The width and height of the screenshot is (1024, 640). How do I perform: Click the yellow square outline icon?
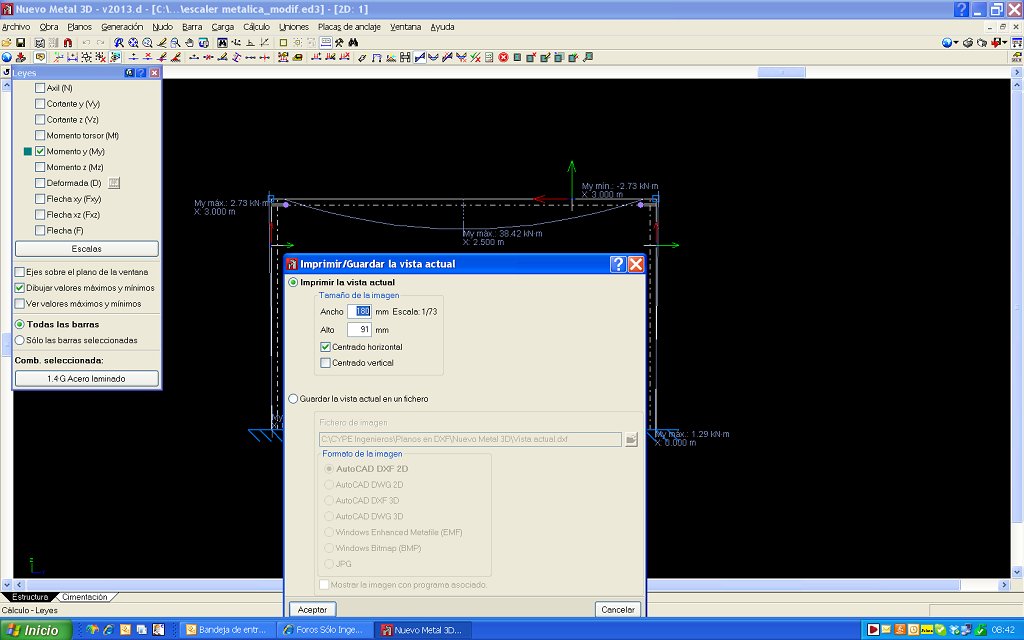pyautogui.click(x=283, y=42)
